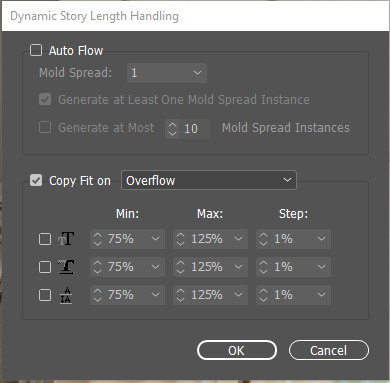Click the OK button
390x383 pixels.
pos(237,350)
